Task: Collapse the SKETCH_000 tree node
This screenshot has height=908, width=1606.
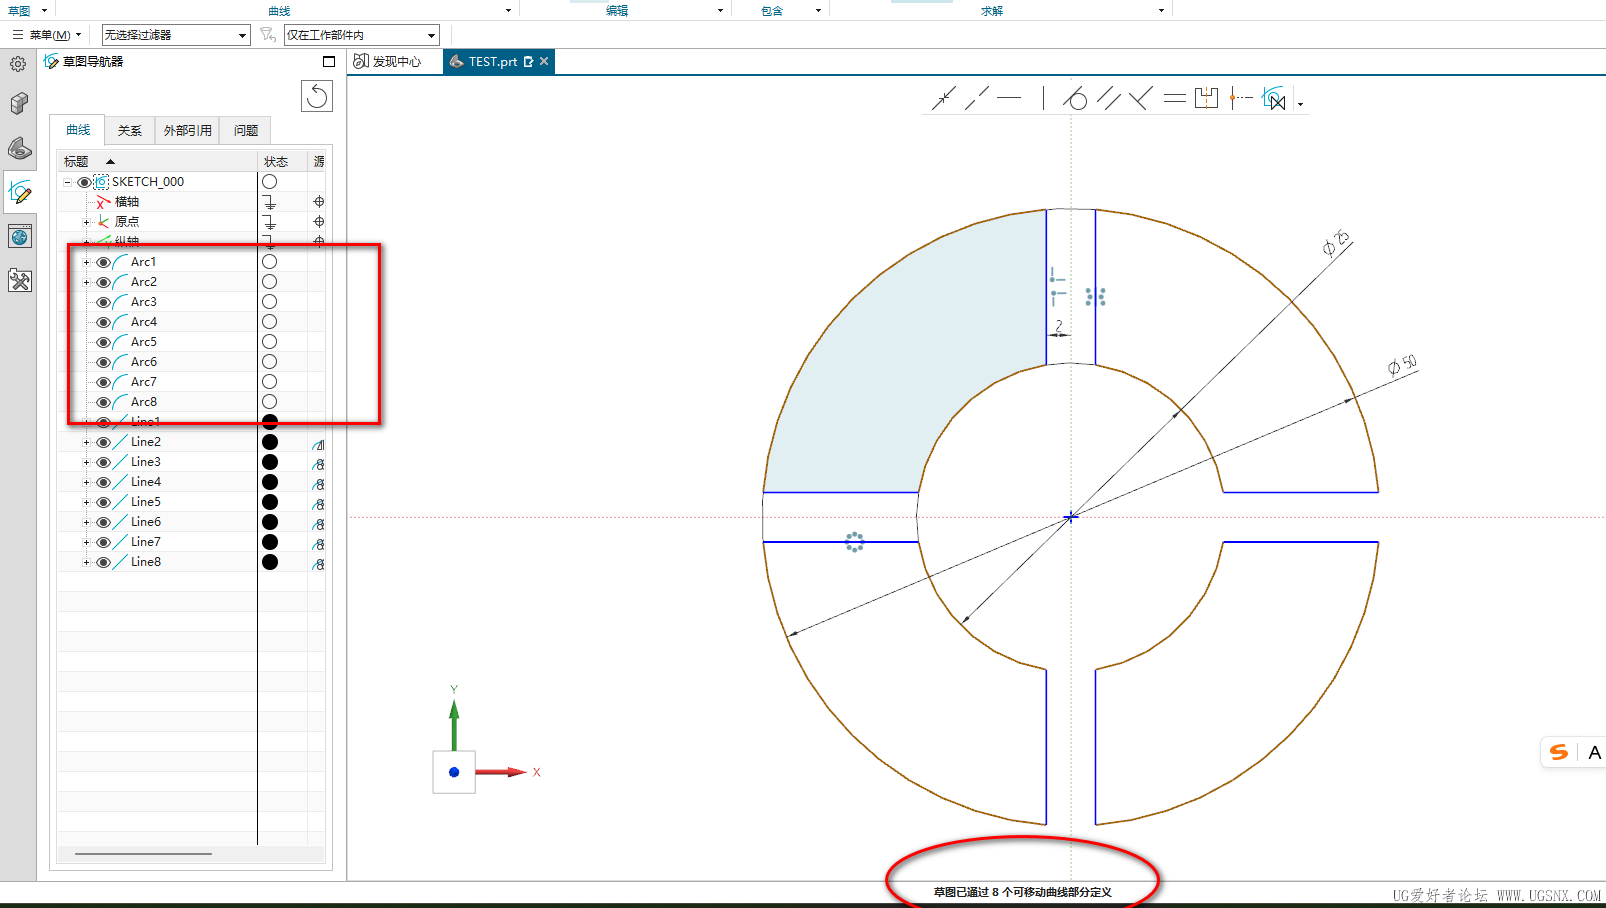Action: coord(68,182)
